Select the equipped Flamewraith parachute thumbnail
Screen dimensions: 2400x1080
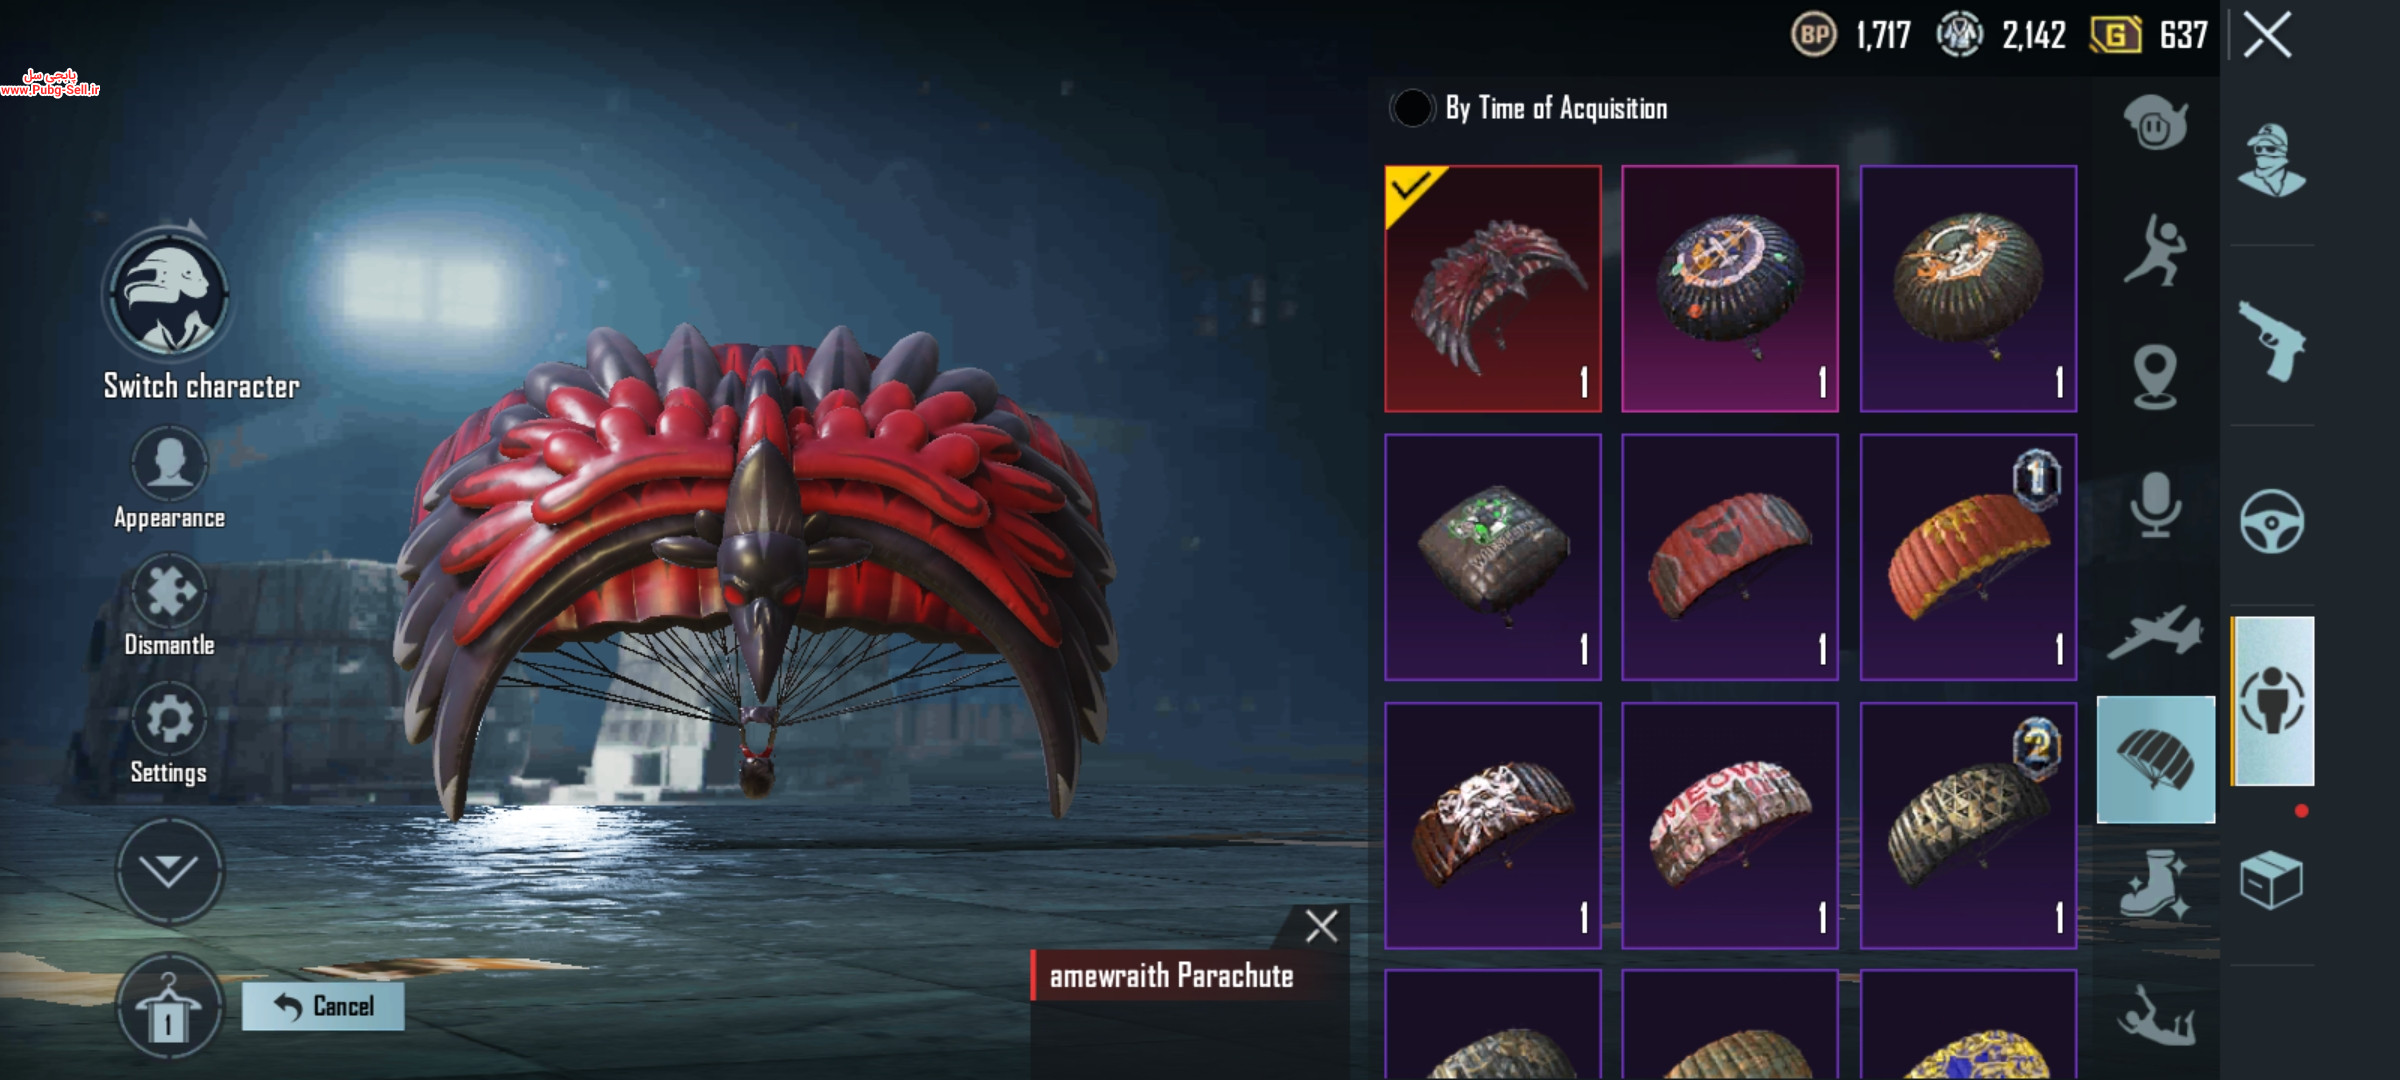(1493, 289)
